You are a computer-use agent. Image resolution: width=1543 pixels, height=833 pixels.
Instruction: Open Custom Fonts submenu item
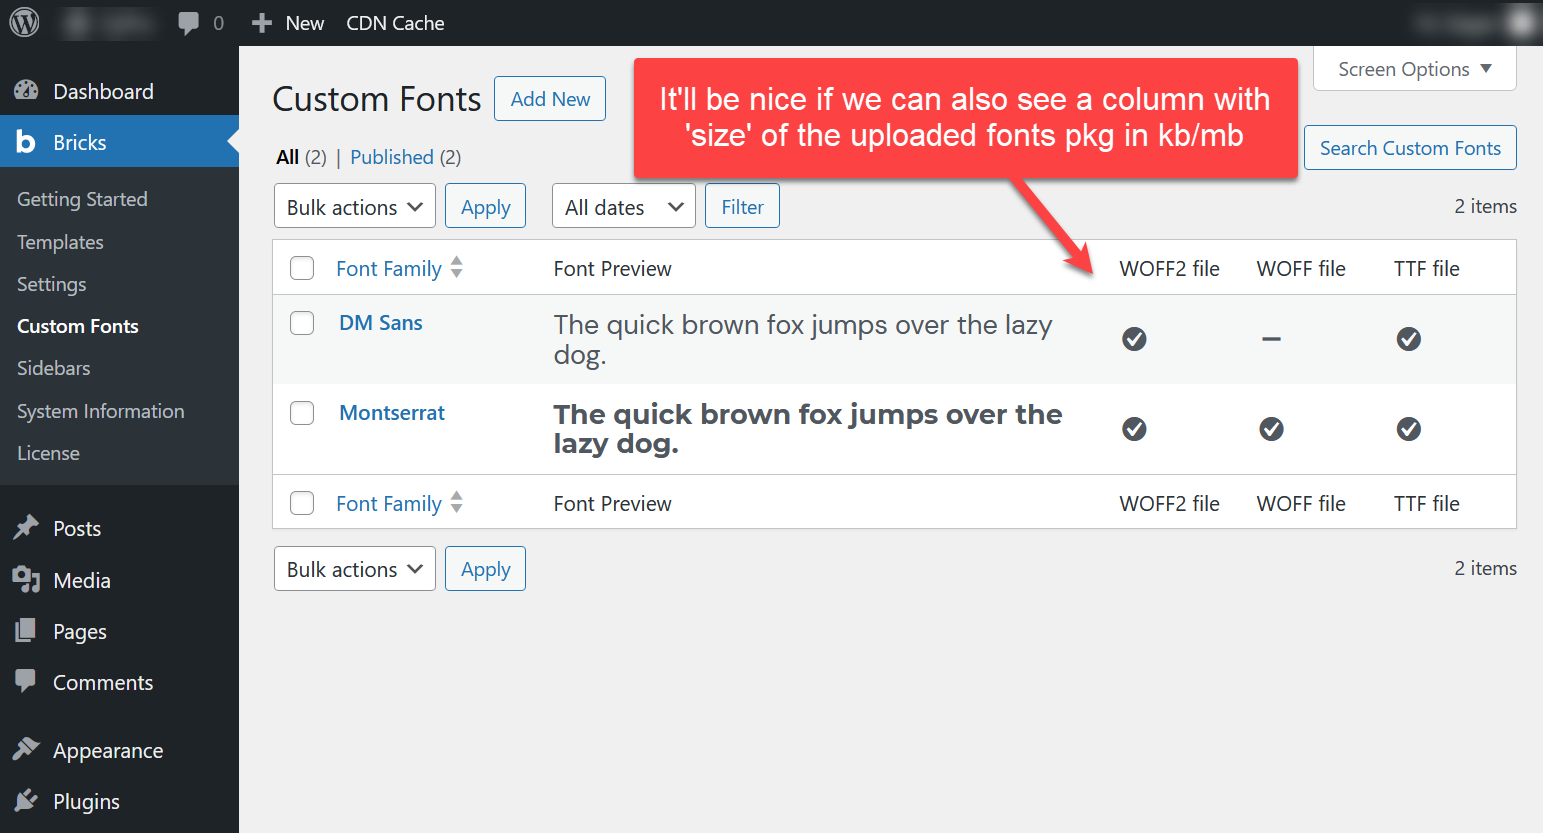78,326
